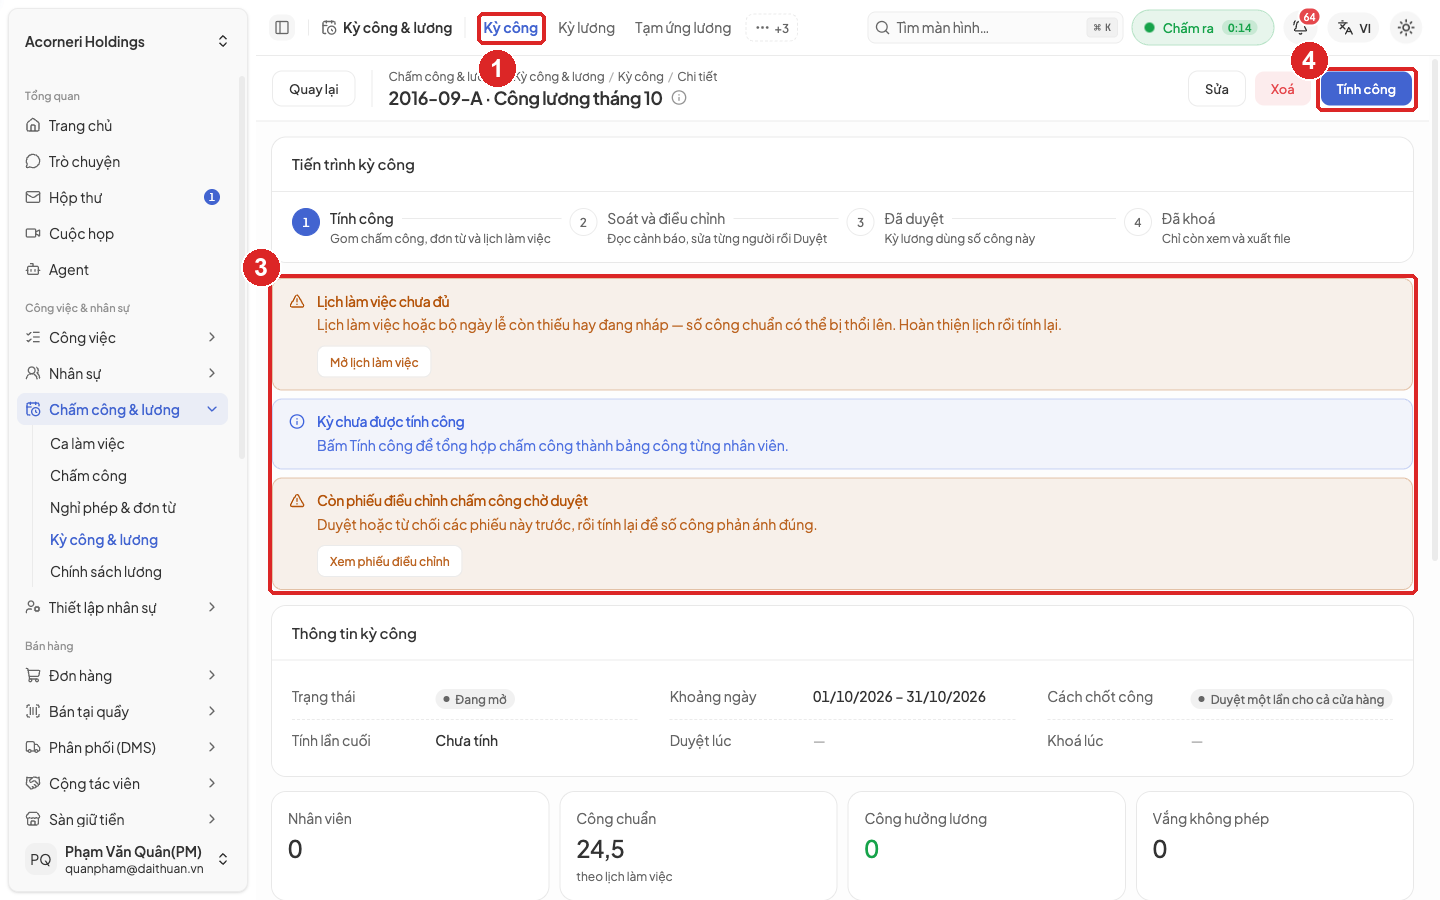Image resolution: width=1440 pixels, height=900 pixels.
Task: Open Phạm Văn Quân user menu
Action: pos(127,859)
